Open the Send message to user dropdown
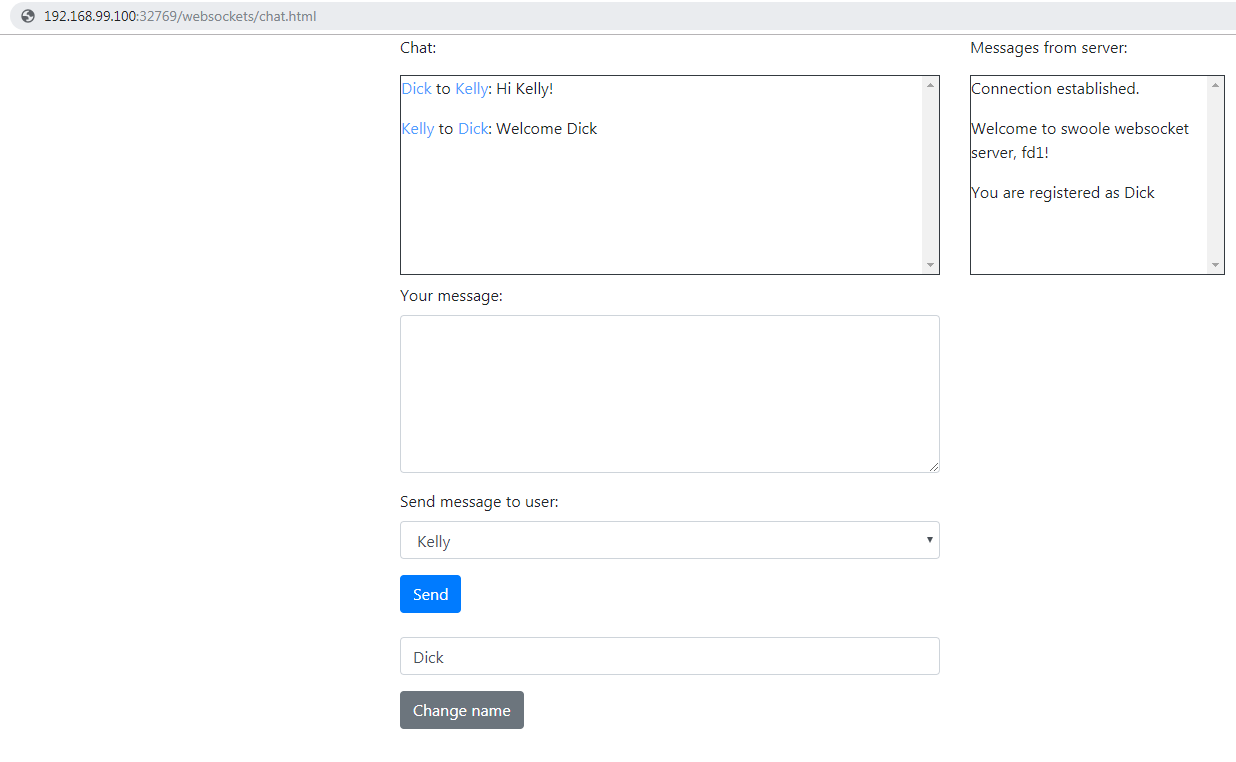The height and width of the screenshot is (762, 1236). point(669,540)
